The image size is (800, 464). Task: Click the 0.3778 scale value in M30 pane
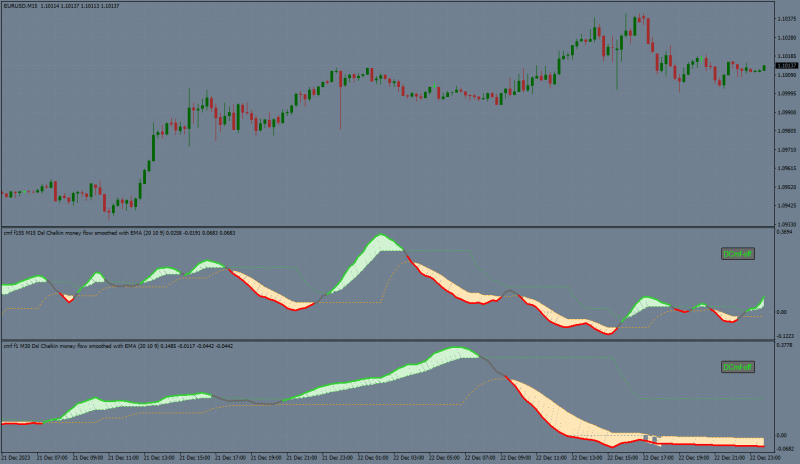point(784,345)
